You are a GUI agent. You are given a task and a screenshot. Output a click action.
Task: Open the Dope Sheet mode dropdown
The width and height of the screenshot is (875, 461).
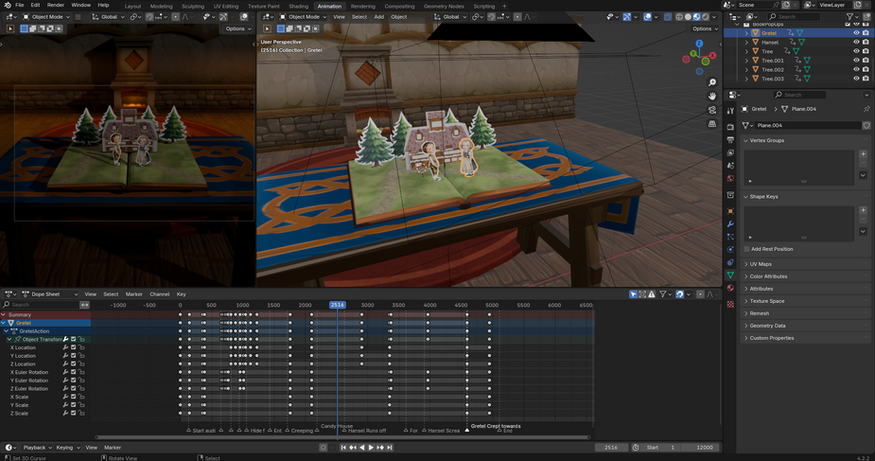49,294
